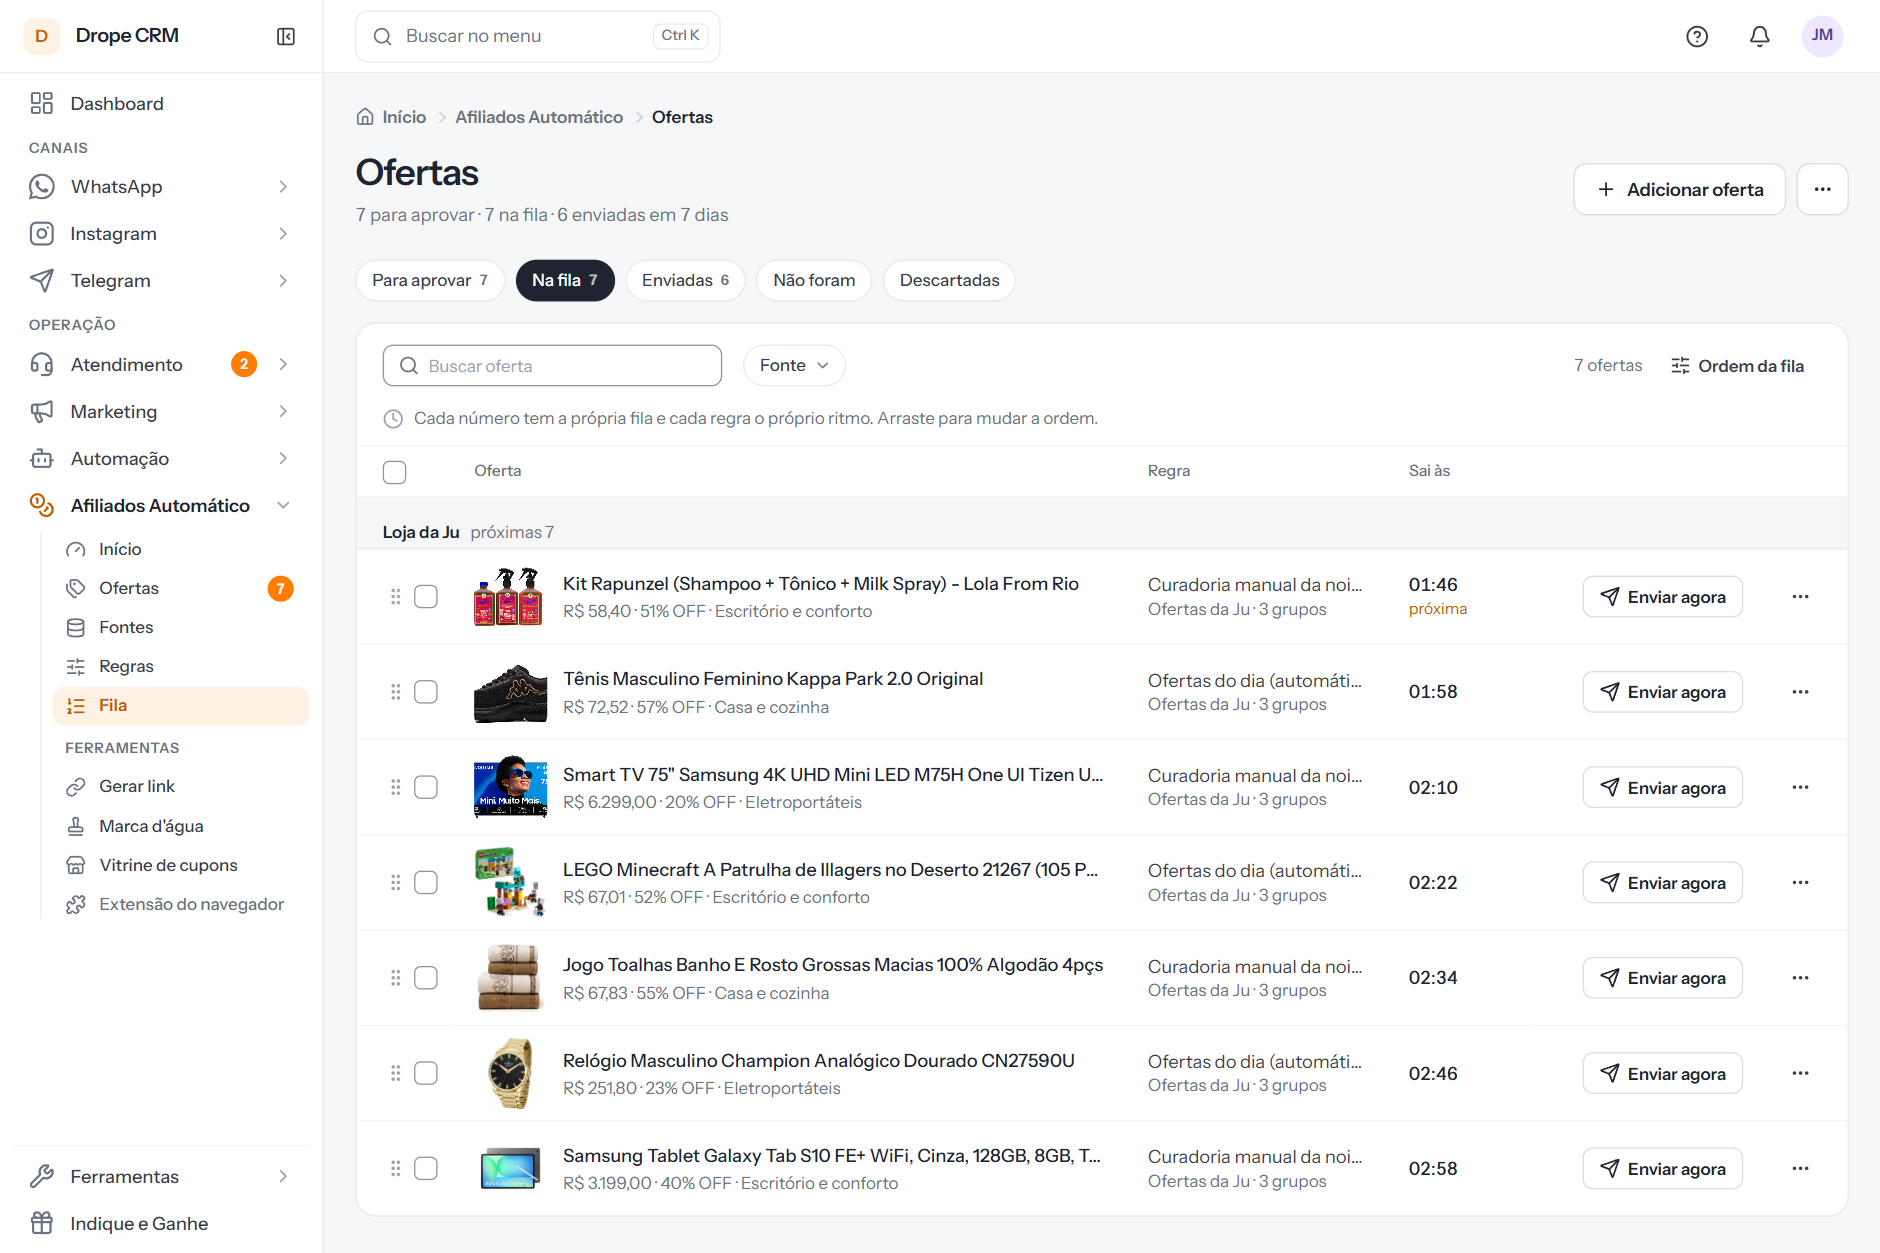This screenshot has width=1880, height=1253.
Task: Open row menu for Kit Rapunzel offer
Action: pos(1800,597)
